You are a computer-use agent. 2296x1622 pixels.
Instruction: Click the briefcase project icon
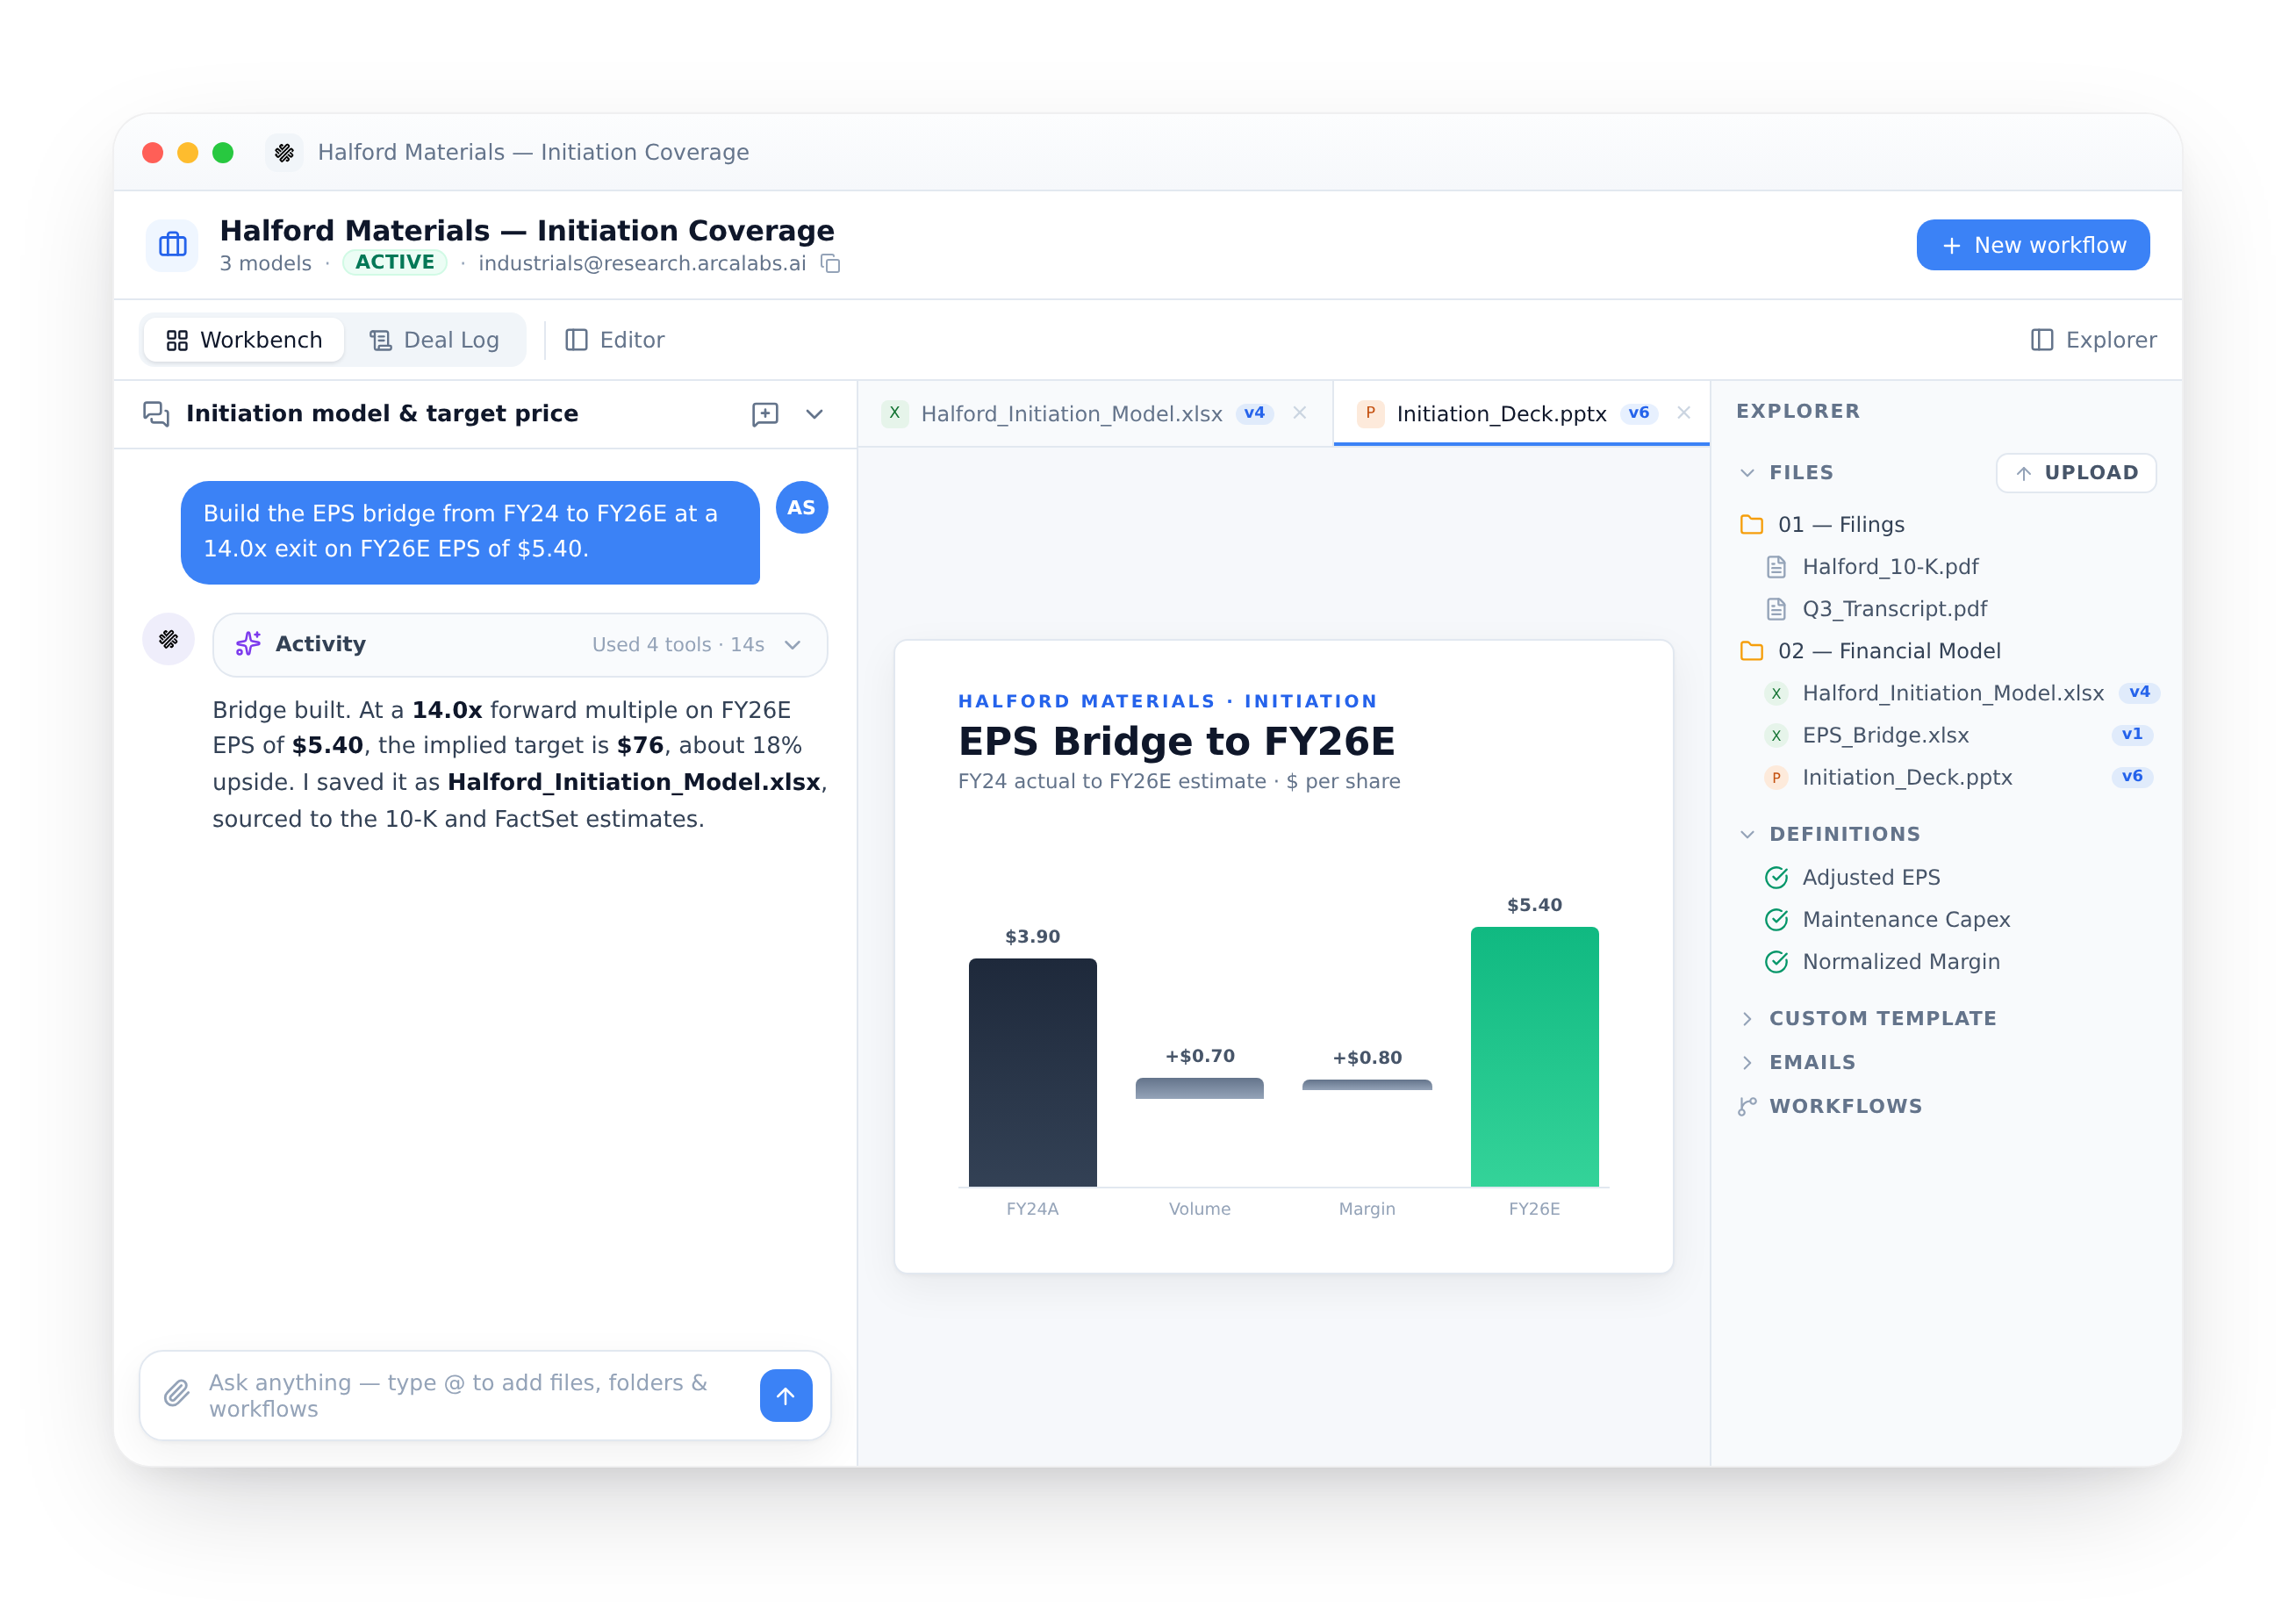pyautogui.click(x=173, y=245)
